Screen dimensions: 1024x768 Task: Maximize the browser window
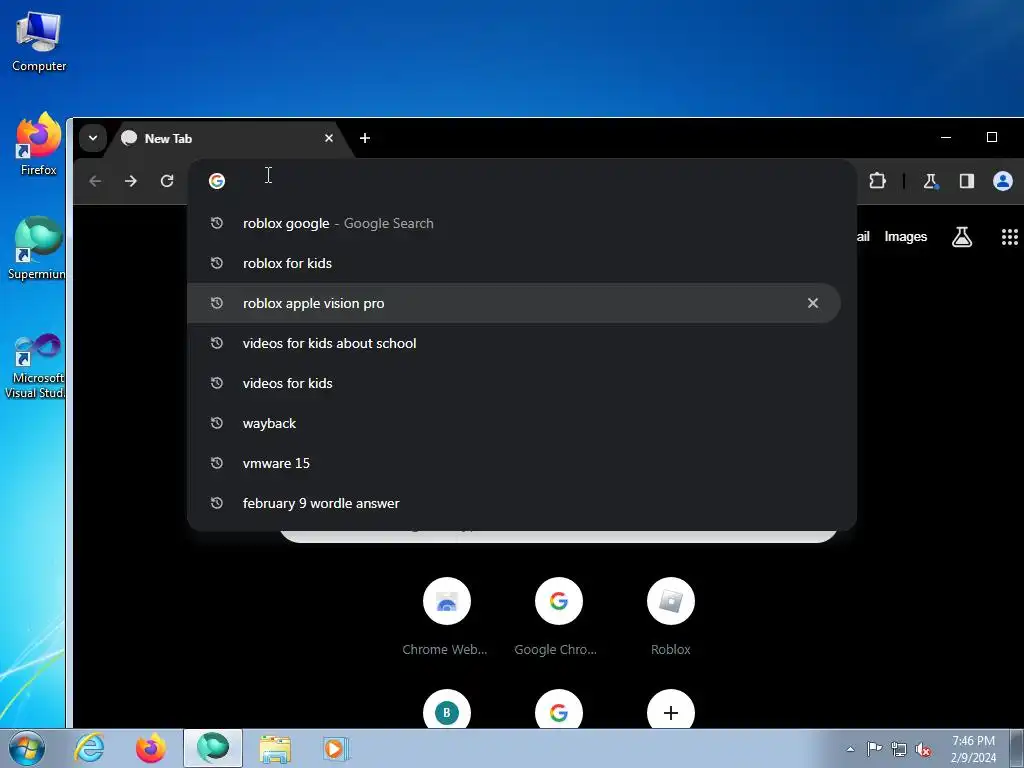pos(992,137)
